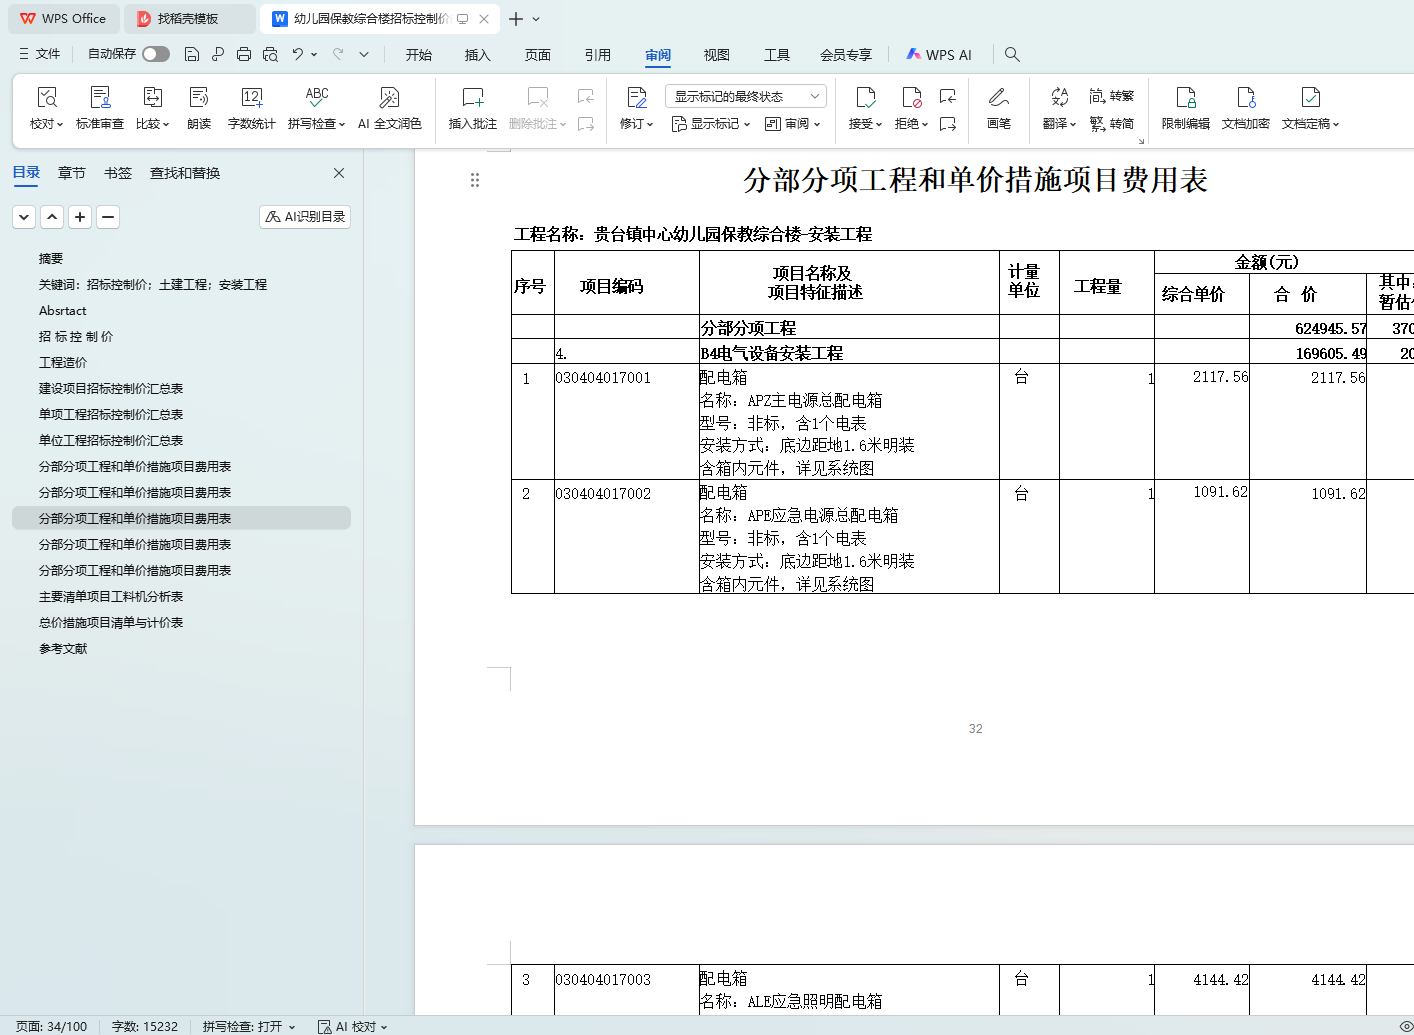Close the navigation sidebar panel
The width and height of the screenshot is (1414, 1035).
(339, 173)
